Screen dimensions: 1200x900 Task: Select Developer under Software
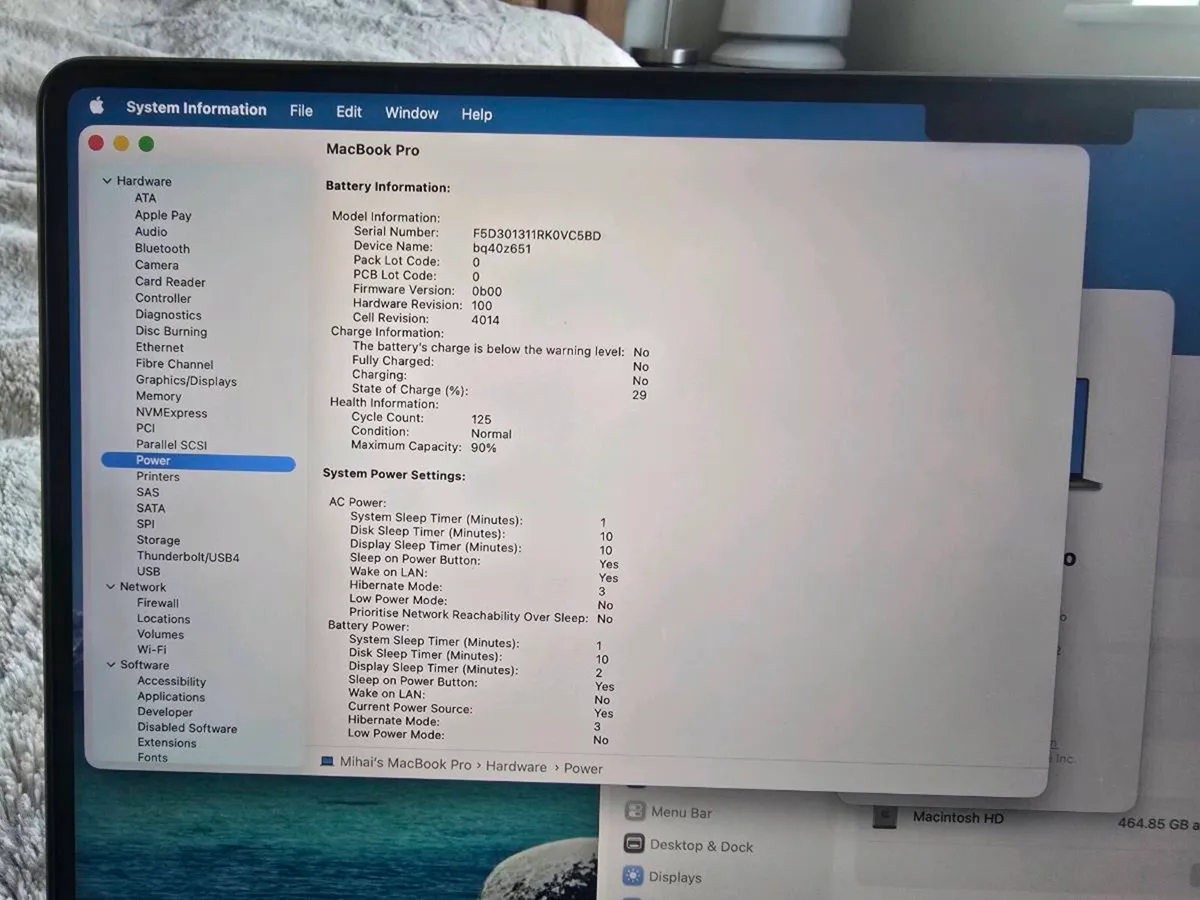click(165, 712)
